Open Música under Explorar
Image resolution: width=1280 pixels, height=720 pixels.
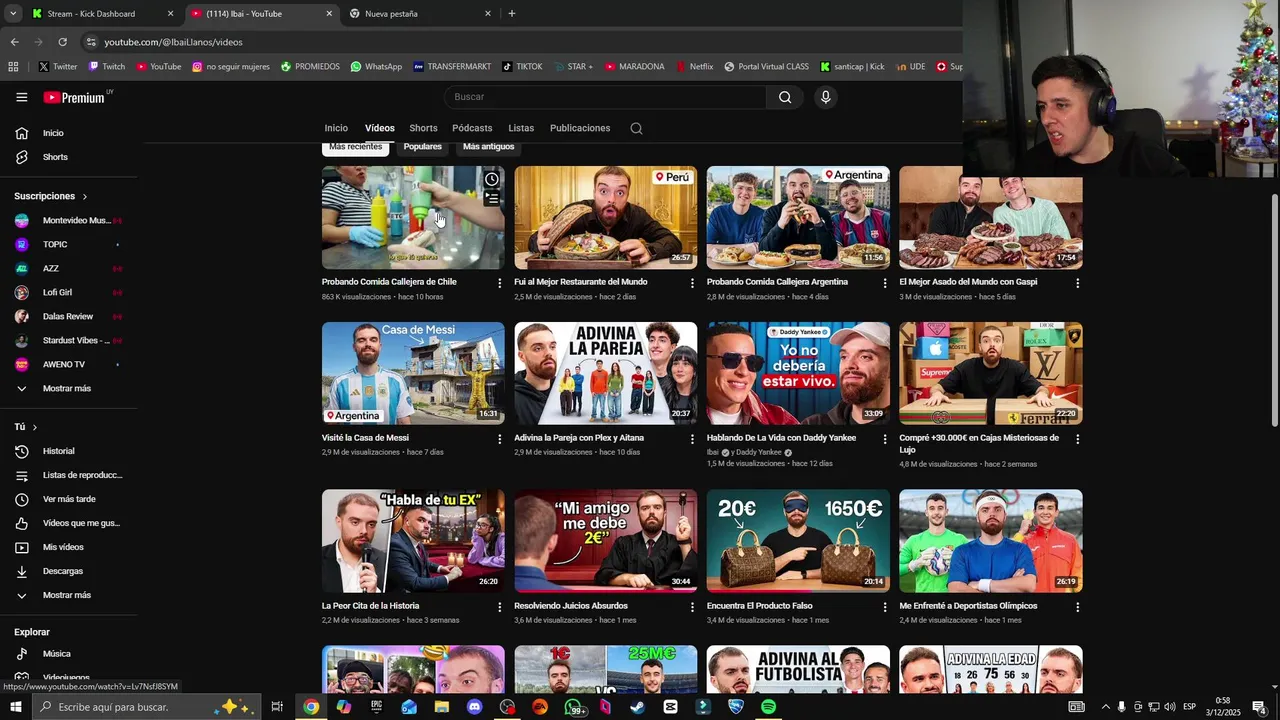click(x=69, y=654)
